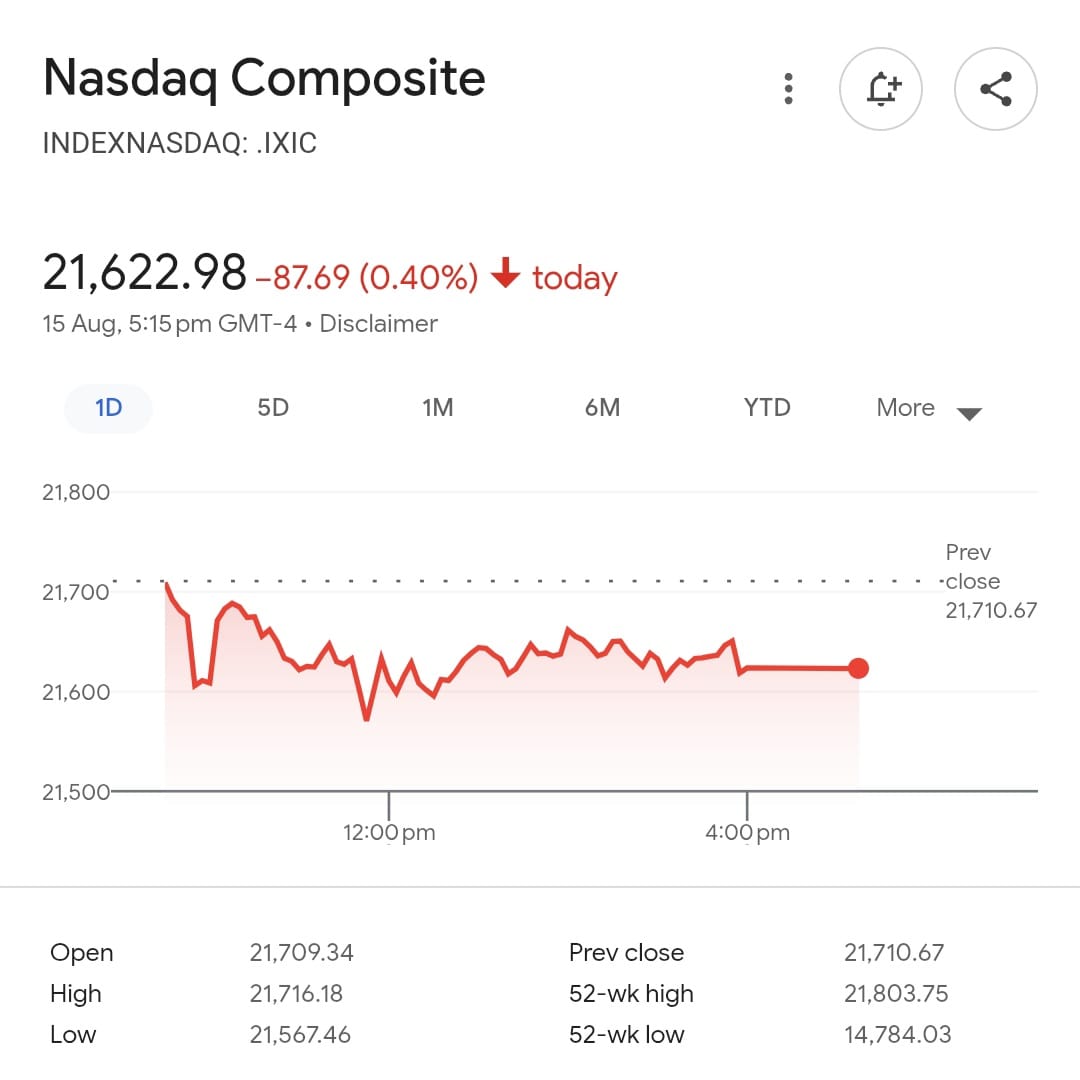
Task: Click the red down arrow beside today
Action: click(506, 273)
